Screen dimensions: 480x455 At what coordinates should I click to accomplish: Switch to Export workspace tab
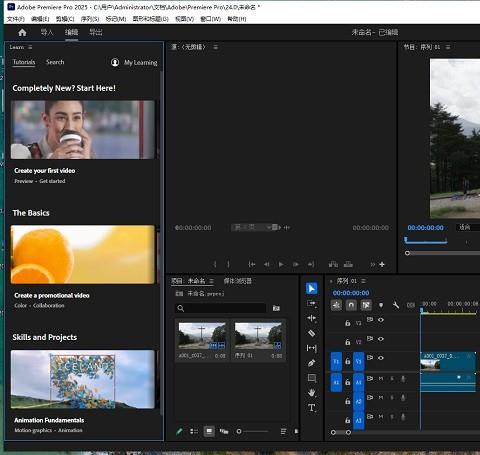click(x=96, y=32)
